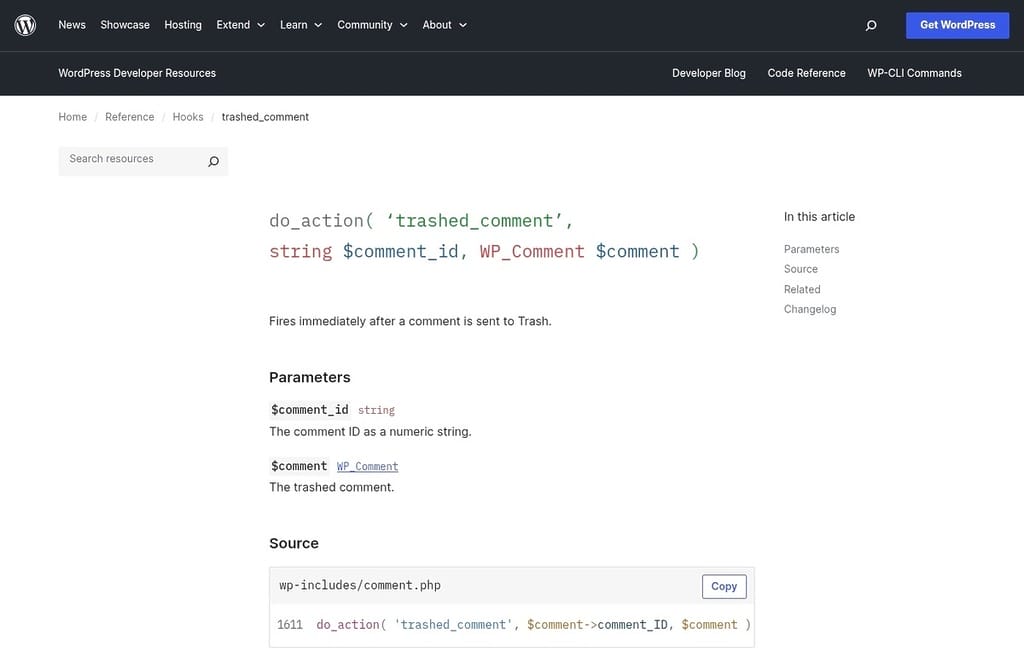
Task: Open the About dropdown menu
Action: tap(461, 24)
